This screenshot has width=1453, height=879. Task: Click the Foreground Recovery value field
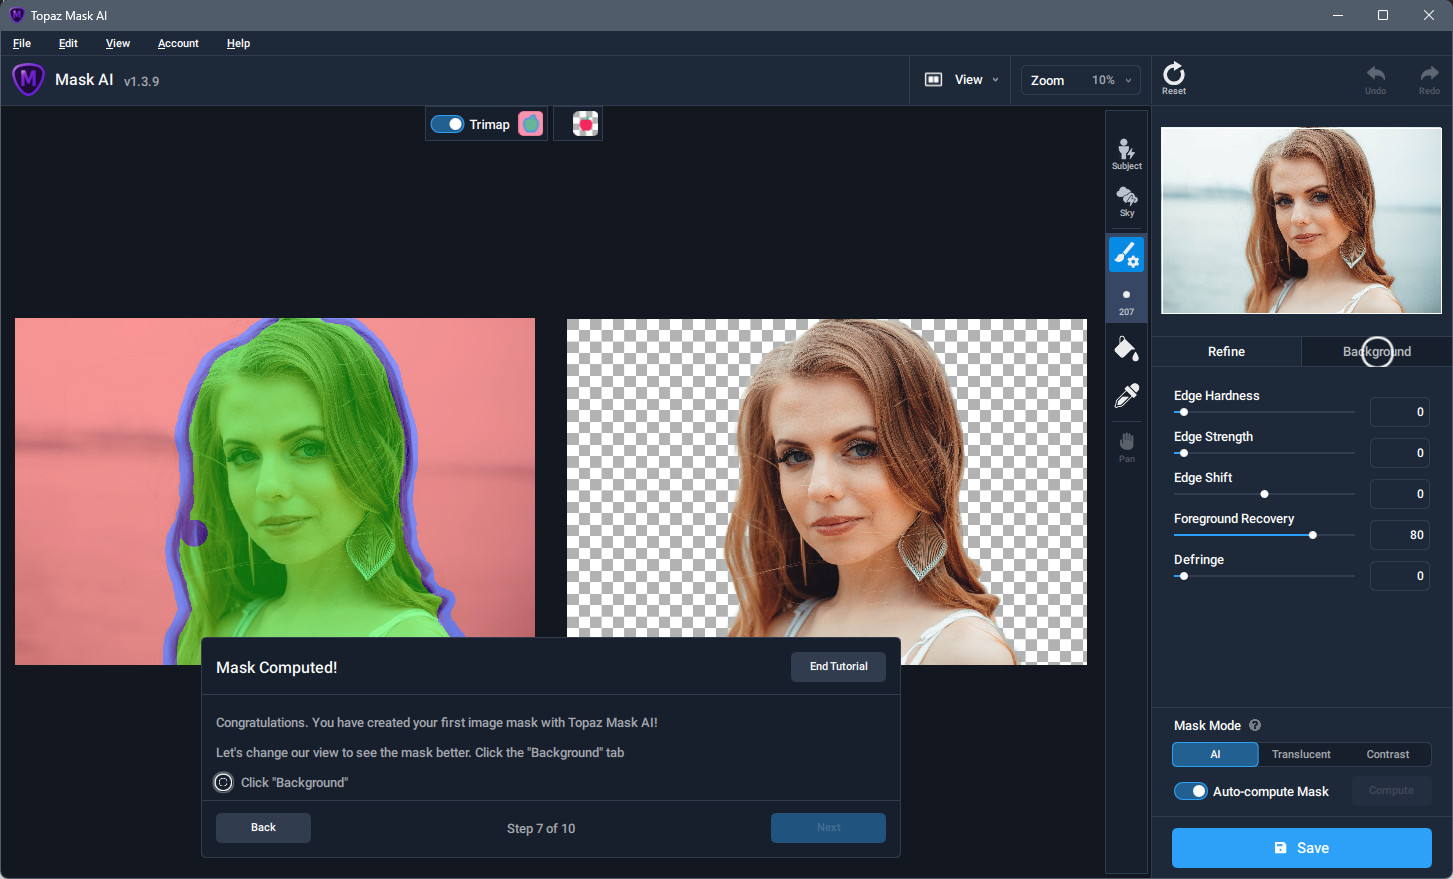click(1399, 535)
